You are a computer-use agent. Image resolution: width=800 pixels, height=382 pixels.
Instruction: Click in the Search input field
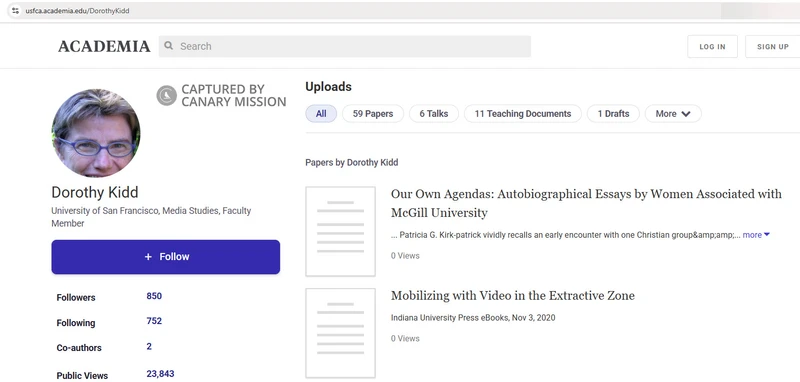344,46
